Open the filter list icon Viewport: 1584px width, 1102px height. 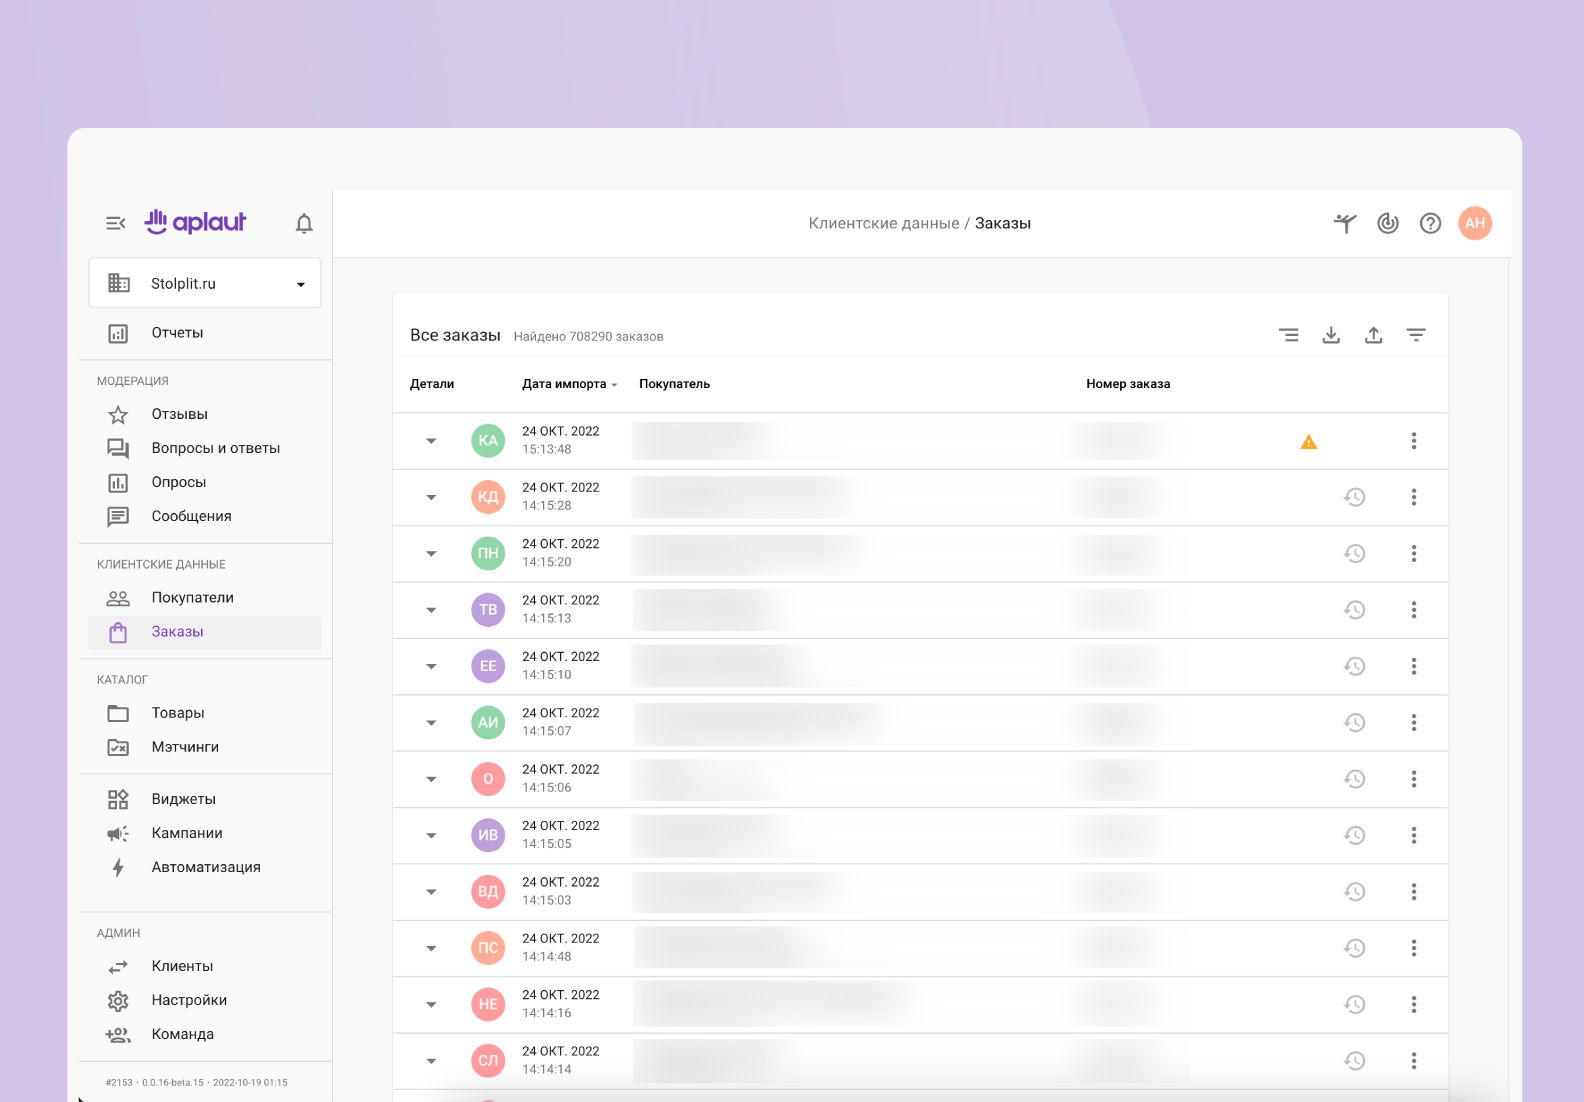[x=1416, y=335]
